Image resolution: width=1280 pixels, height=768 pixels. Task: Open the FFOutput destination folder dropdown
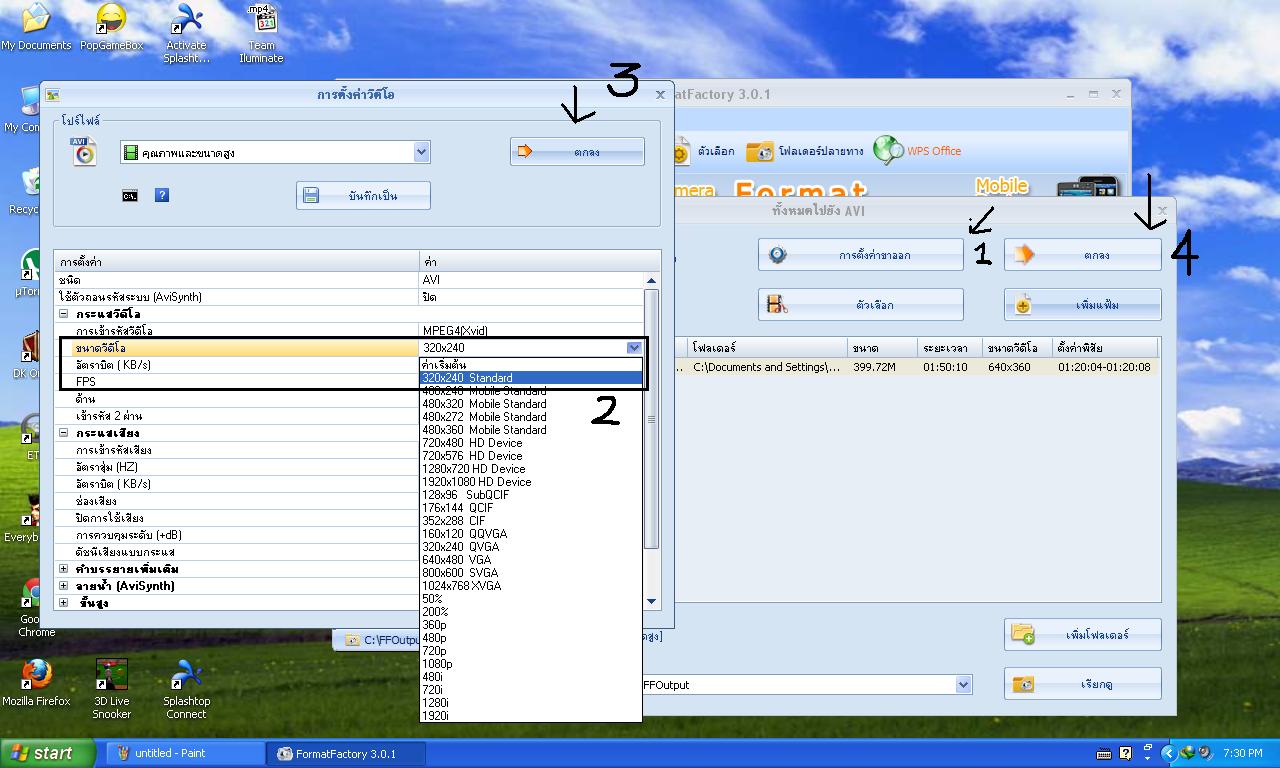tap(963, 685)
